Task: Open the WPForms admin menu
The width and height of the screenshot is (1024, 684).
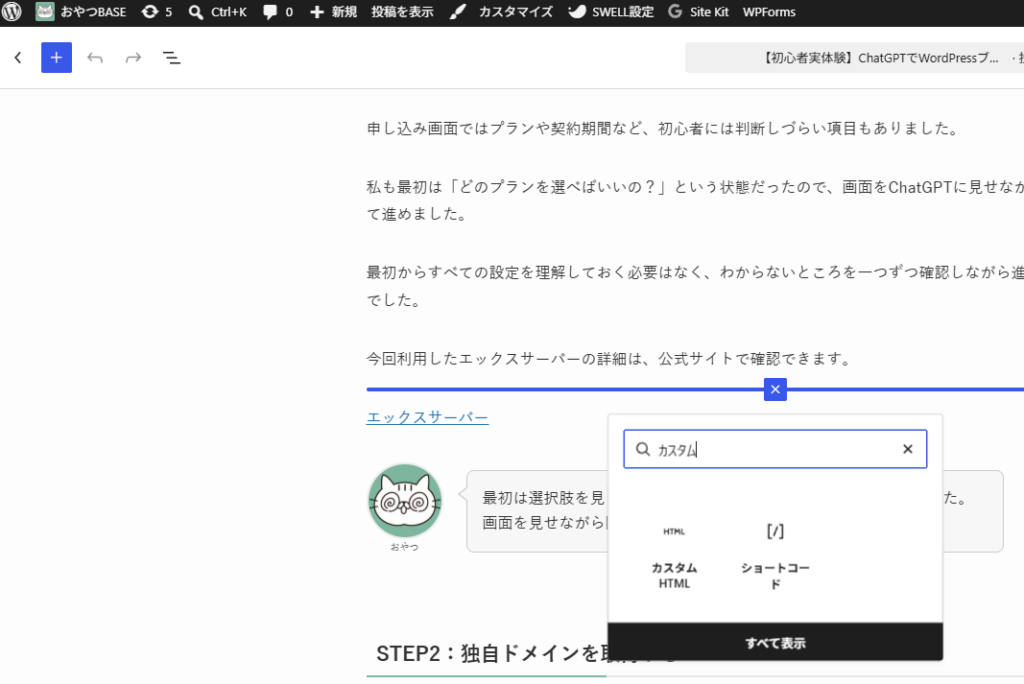Action: pyautogui.click(x=769, y=12)
